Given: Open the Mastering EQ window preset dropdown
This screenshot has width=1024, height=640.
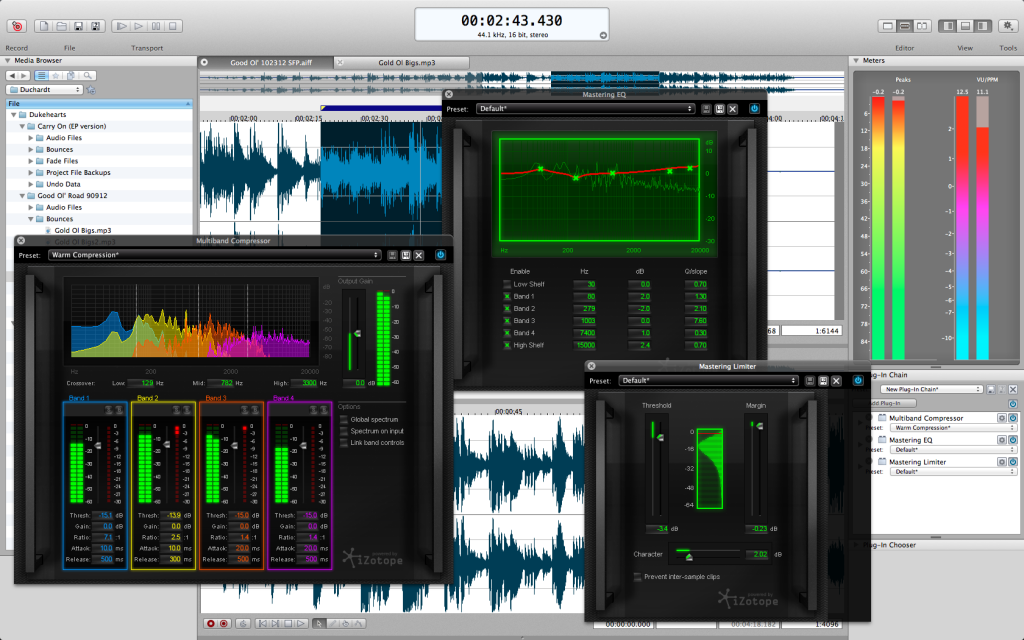Looking at the screenshot, I should (x=585, y=109).
